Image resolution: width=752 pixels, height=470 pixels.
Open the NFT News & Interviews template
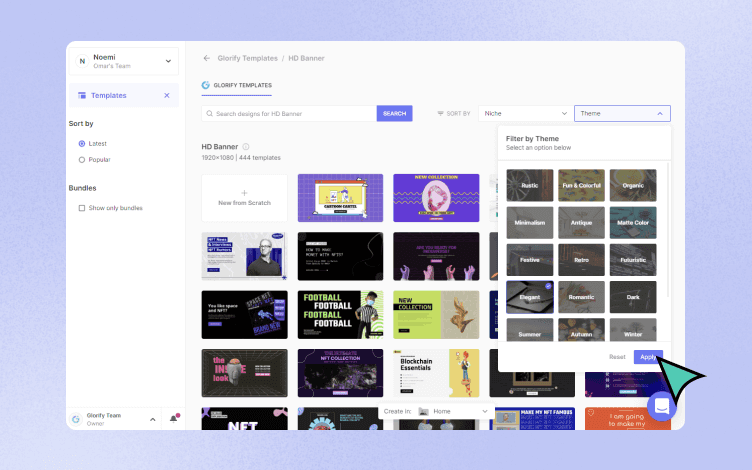click(244, 256)
